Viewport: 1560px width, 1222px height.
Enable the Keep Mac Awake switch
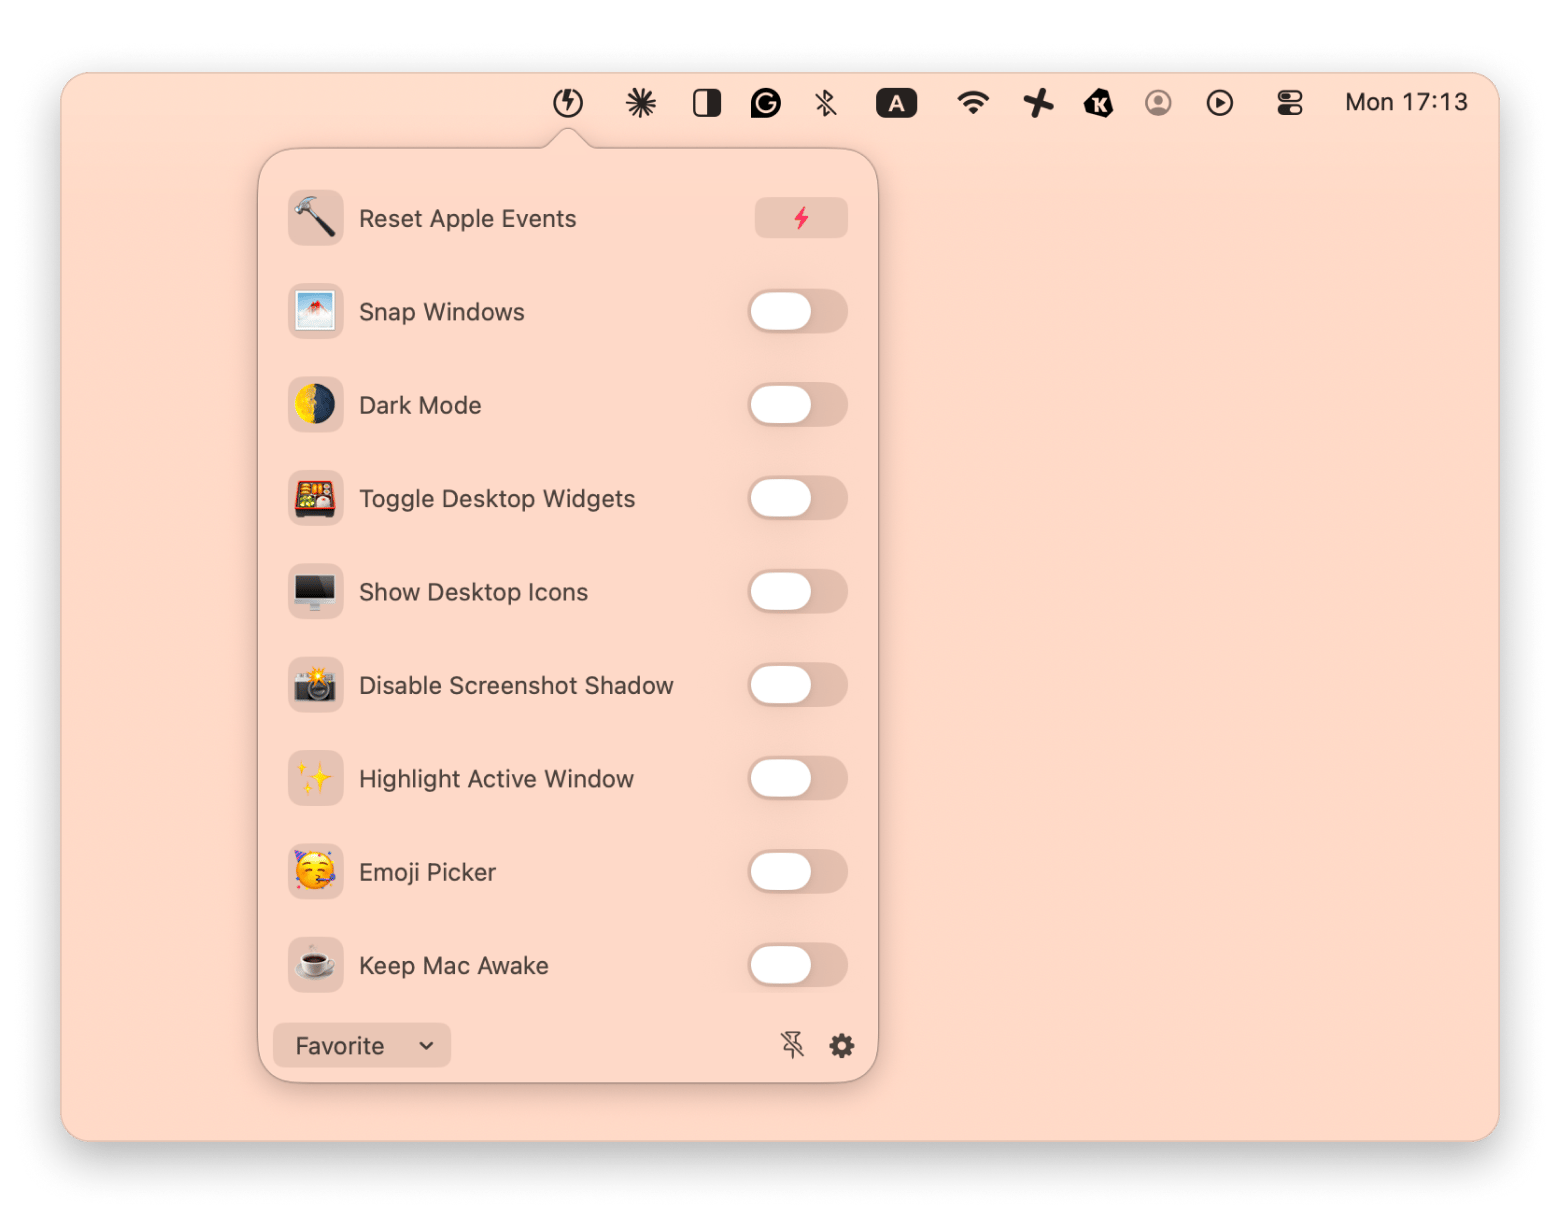(x=798, y=965)
